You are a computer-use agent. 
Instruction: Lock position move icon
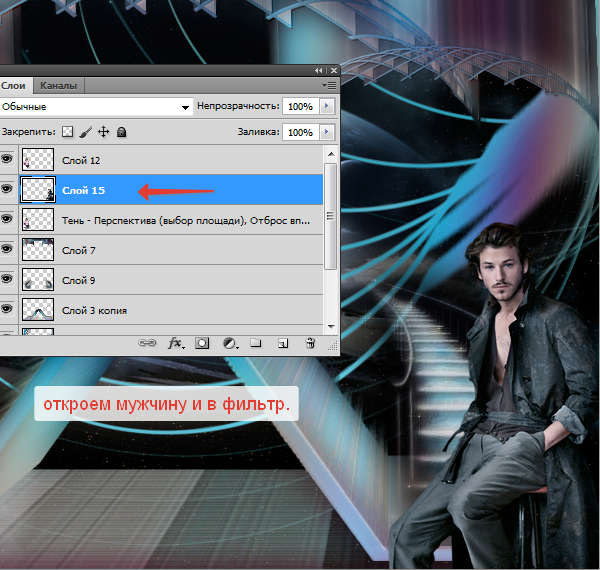tap(103, 132)
